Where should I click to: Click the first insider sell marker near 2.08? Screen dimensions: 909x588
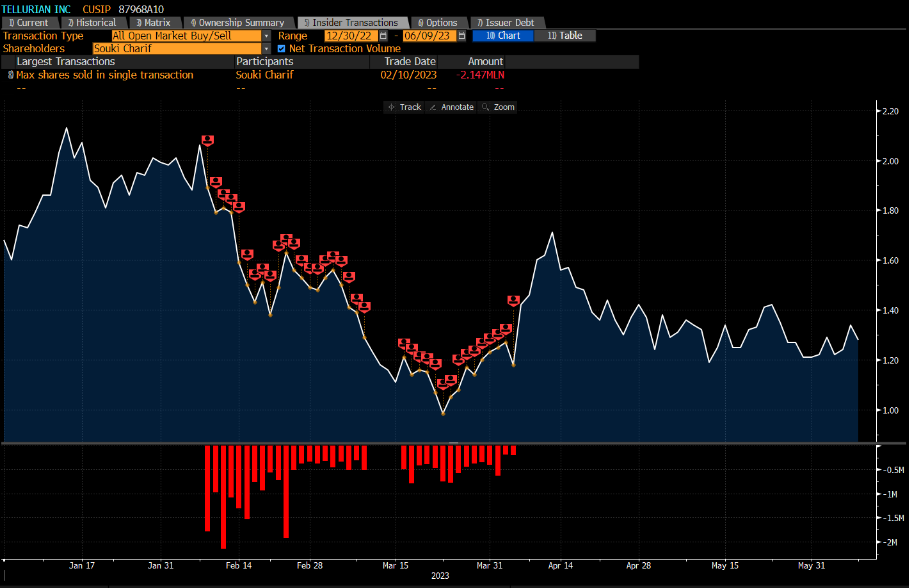click(208, 141)
